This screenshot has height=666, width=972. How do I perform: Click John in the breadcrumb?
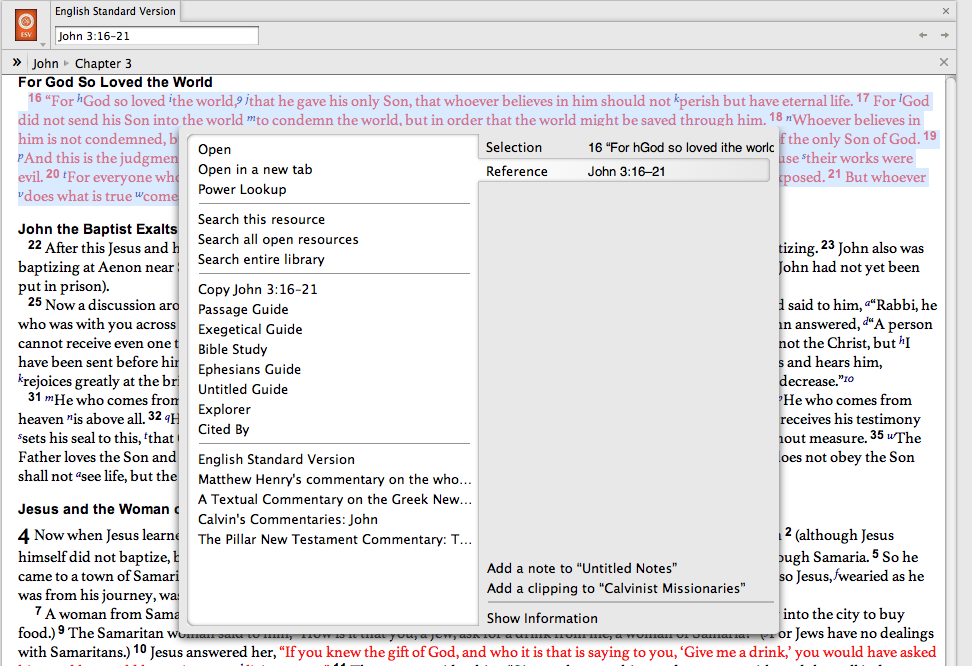tap(45, 63)
